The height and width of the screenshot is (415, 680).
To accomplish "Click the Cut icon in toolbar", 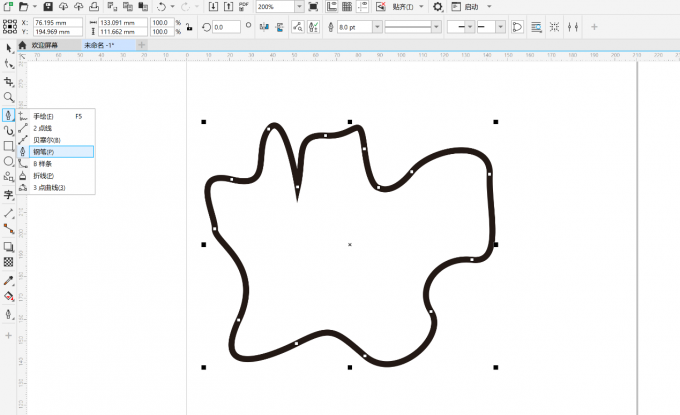I will 112,7.
